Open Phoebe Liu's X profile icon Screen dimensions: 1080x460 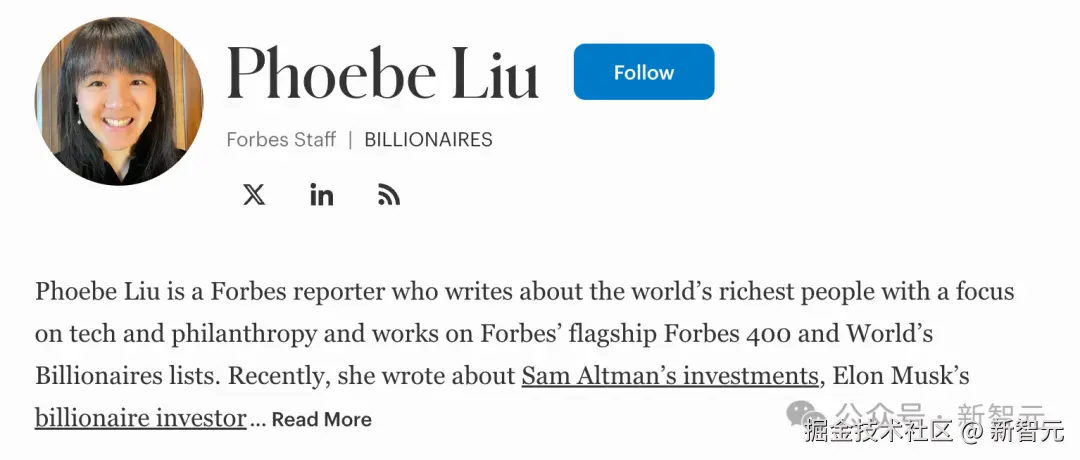pos(254,195)
